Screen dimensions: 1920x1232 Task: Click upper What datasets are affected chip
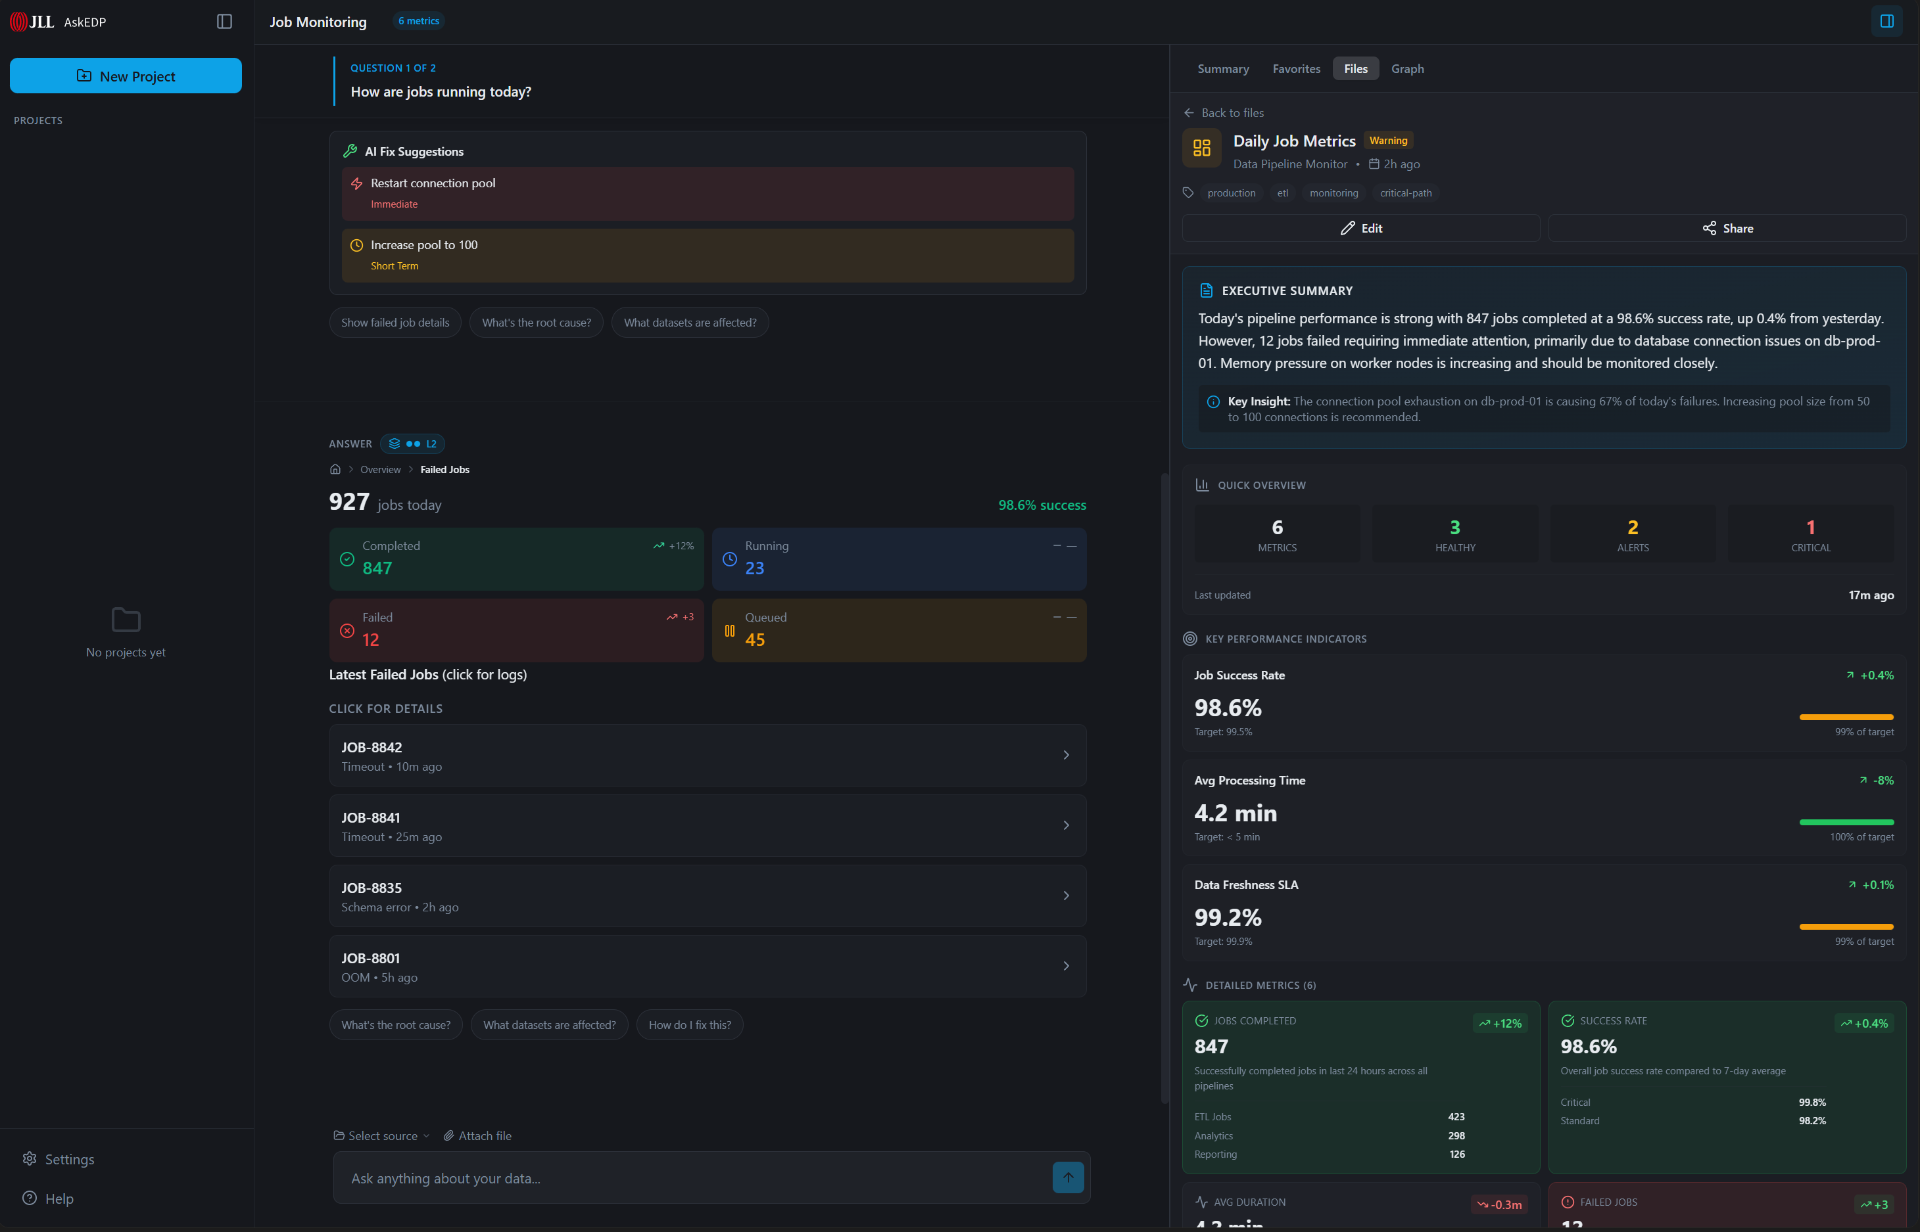[x=690, y=322]
